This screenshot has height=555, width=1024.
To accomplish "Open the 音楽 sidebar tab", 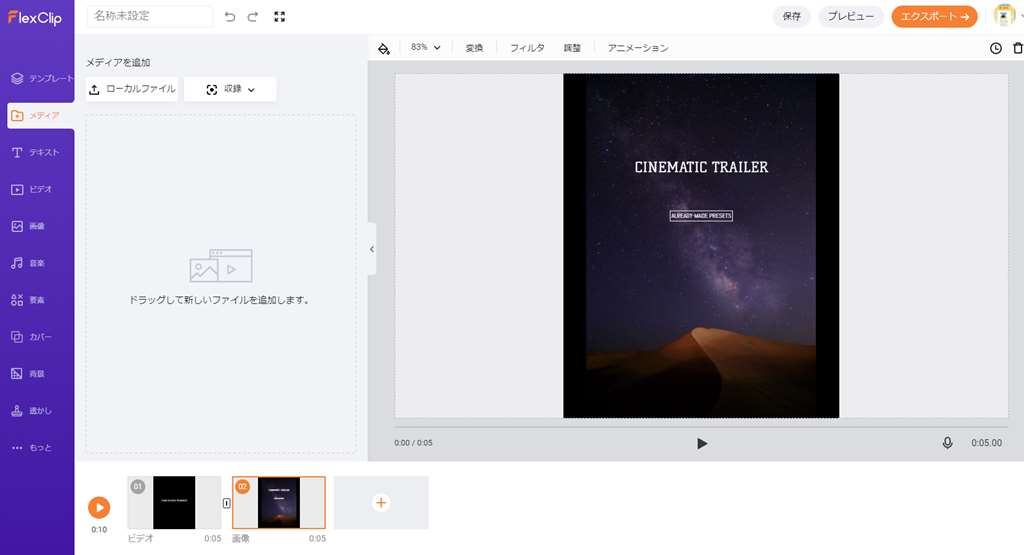I will [x=37, y=263].
